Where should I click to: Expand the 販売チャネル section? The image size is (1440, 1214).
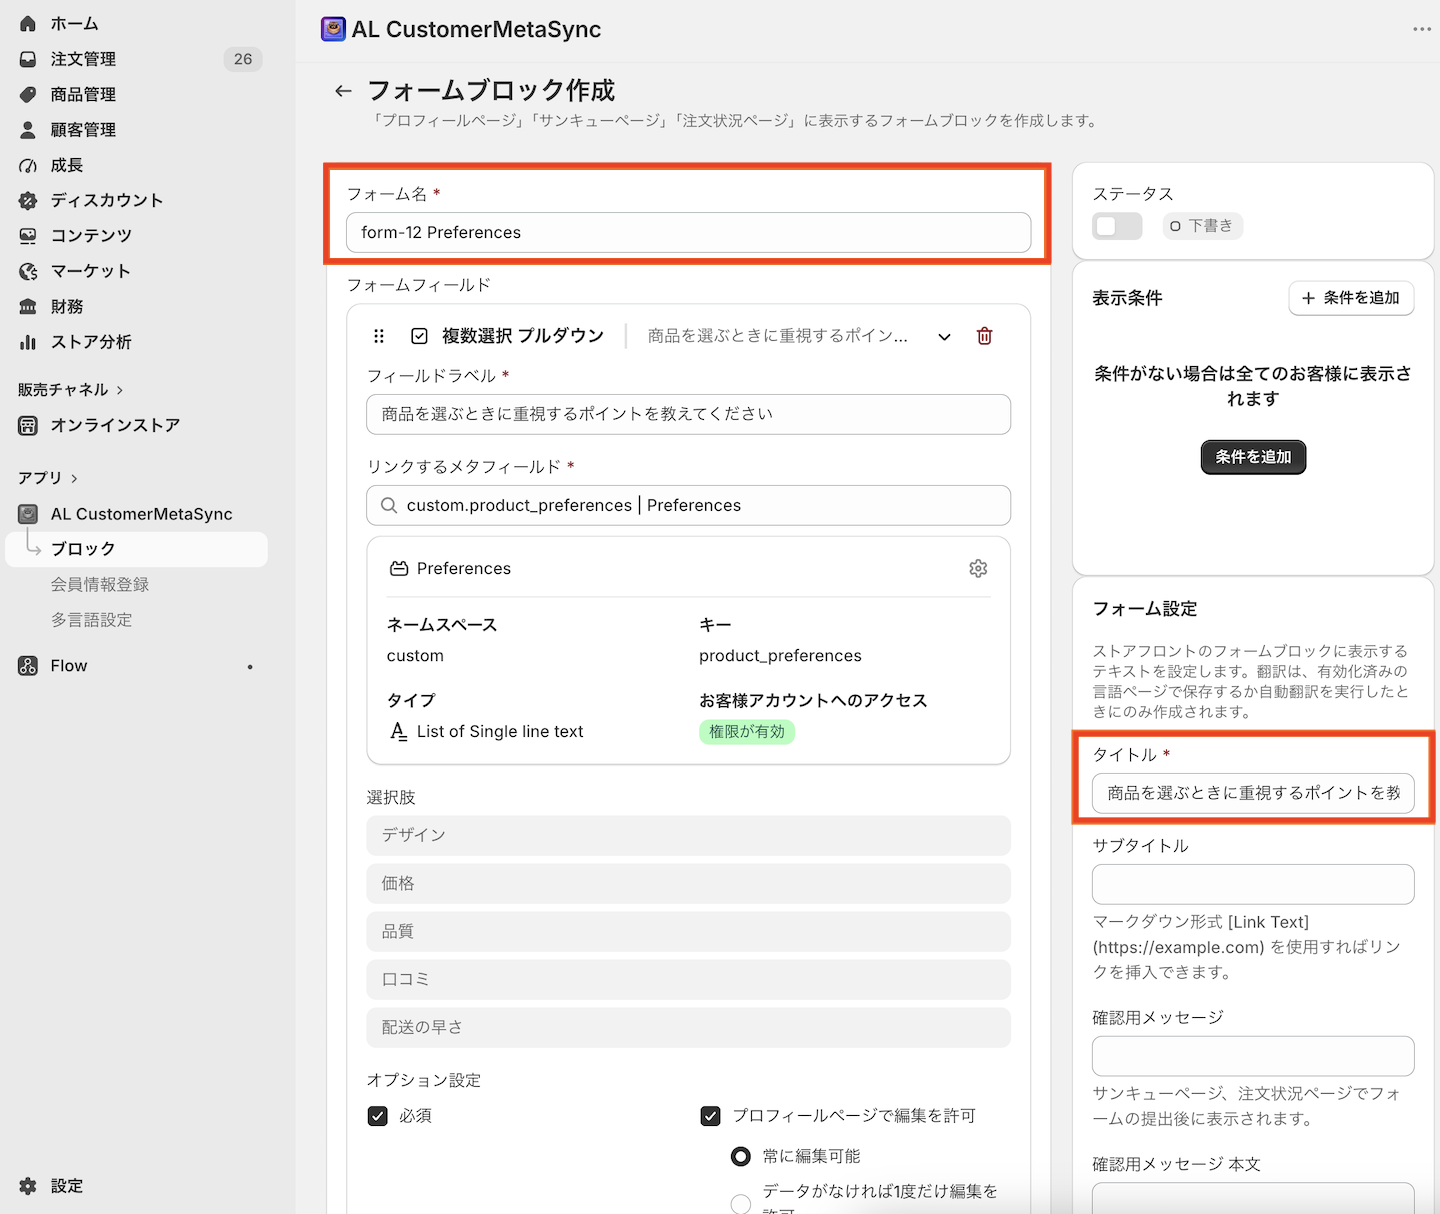(70, 390)
